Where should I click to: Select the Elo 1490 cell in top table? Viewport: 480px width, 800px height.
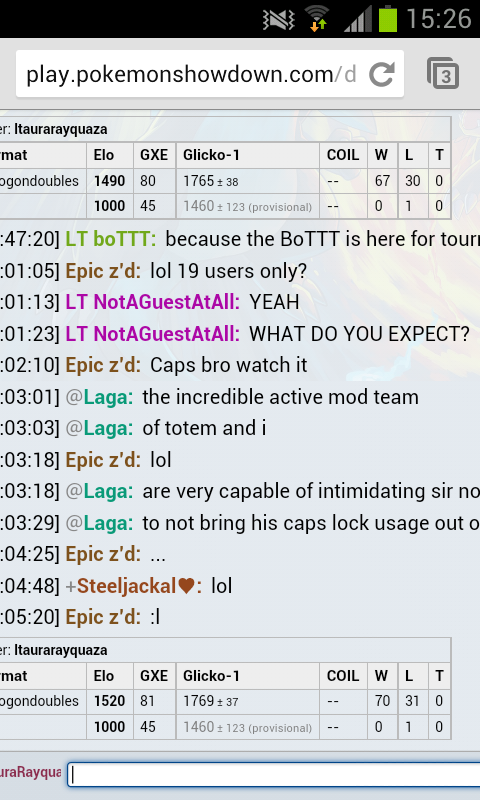tap(109, 181)
